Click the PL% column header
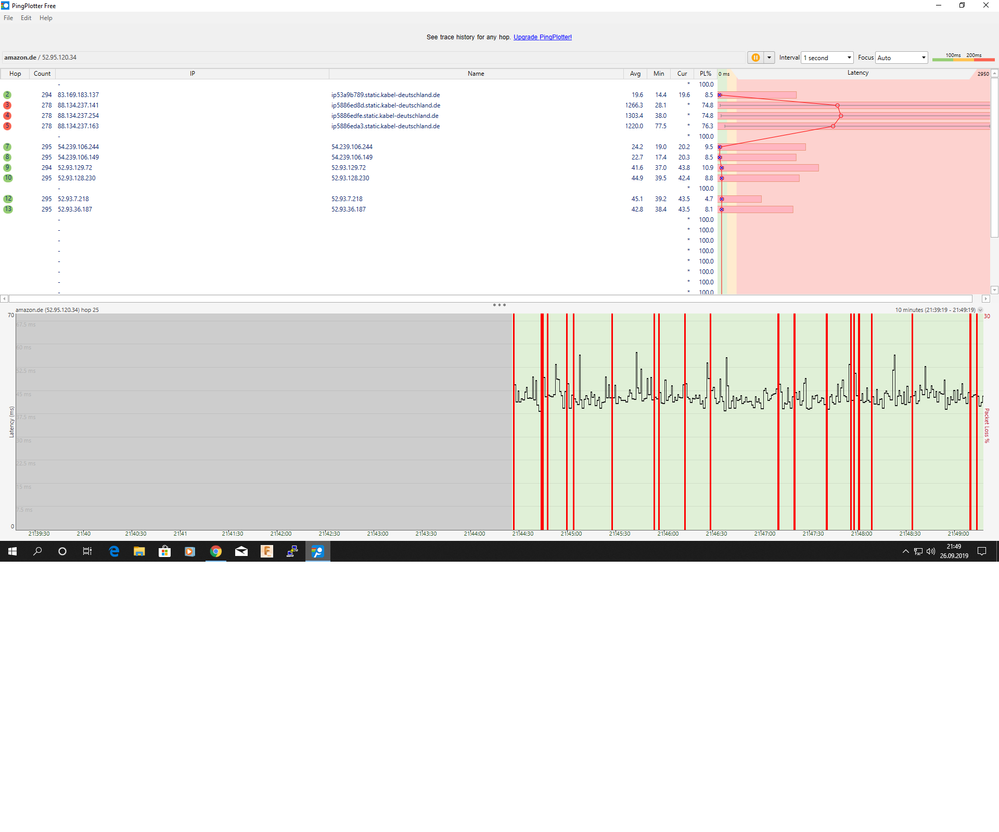 point(705,74)
